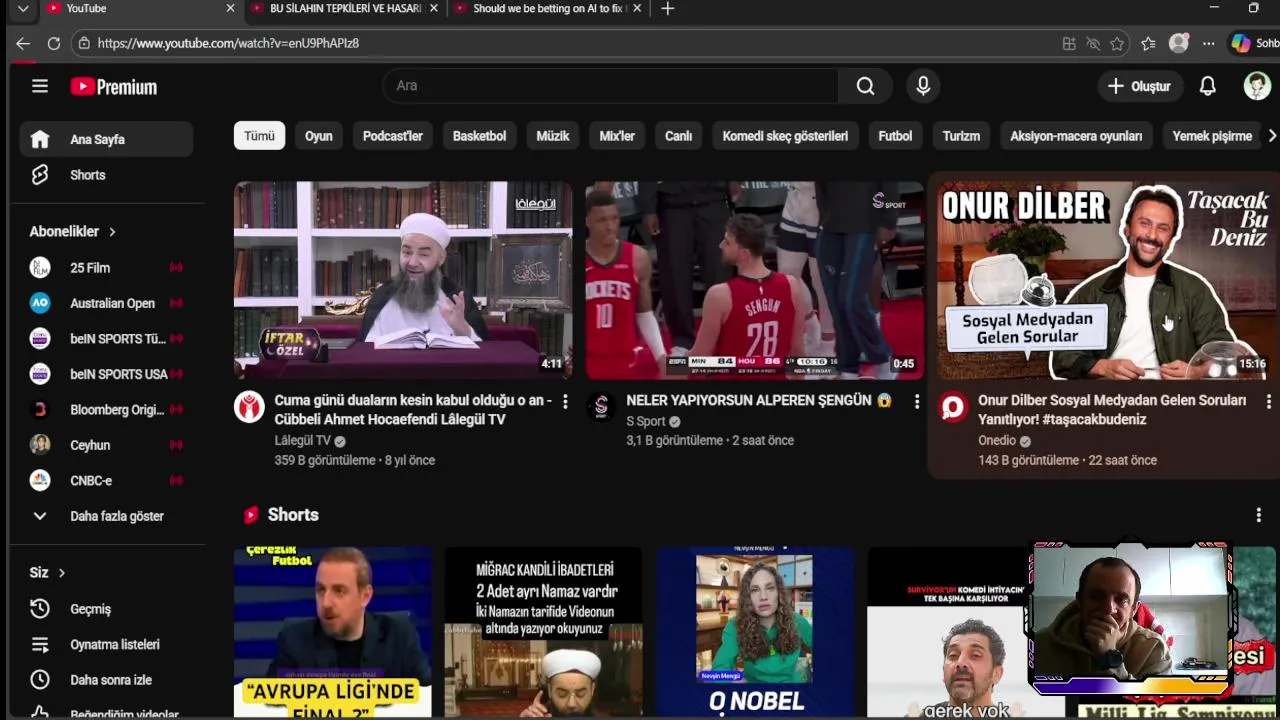
Task: Open Oluştur create menu
Action: 1139,86
